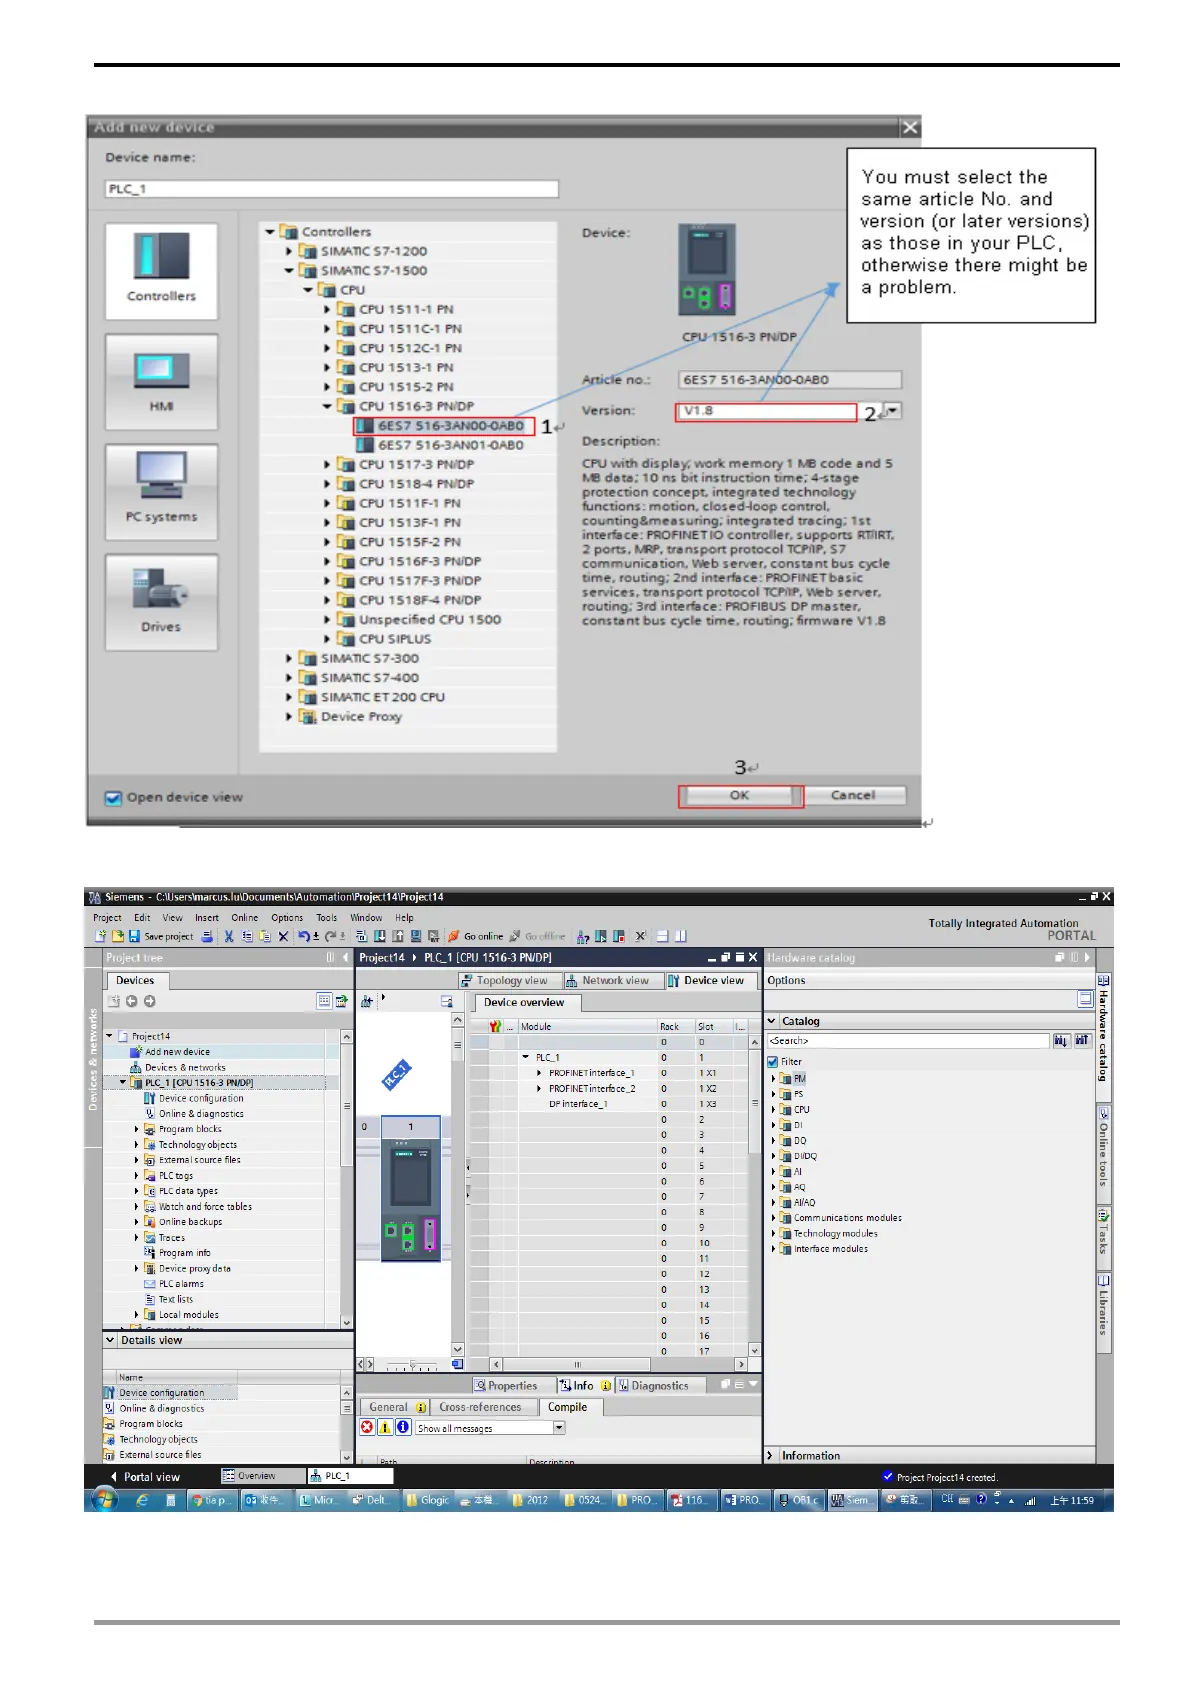Image resolution: width=1191 pixels, height=1684 pixels.
Task: Expand CPU 1511-1 PN folder
Action: pyautogui.click(x=327, y=310)
